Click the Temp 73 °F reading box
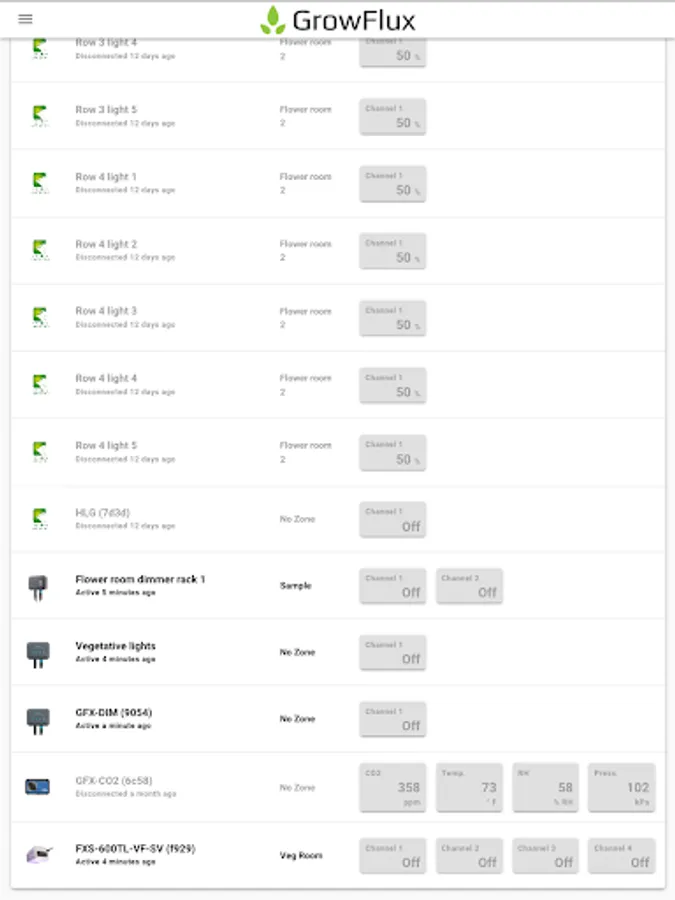The width and height of the screenshot is (675, 900). pos(469,787)
